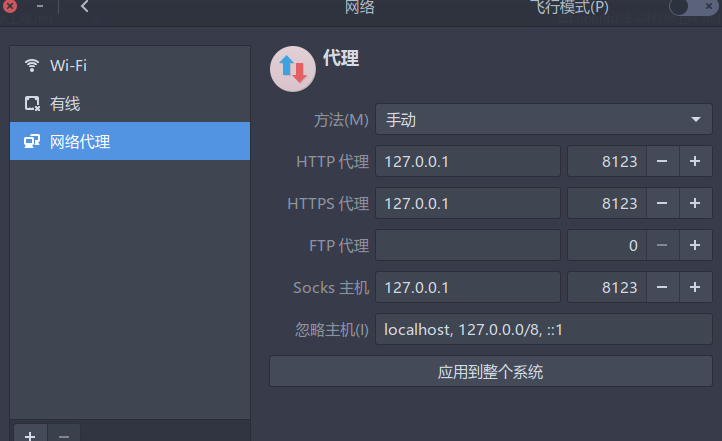Image resolution: width=722 pixels, height=441 pixels.
Task: Go back using the header arrow
Action: tap(84, 7)
